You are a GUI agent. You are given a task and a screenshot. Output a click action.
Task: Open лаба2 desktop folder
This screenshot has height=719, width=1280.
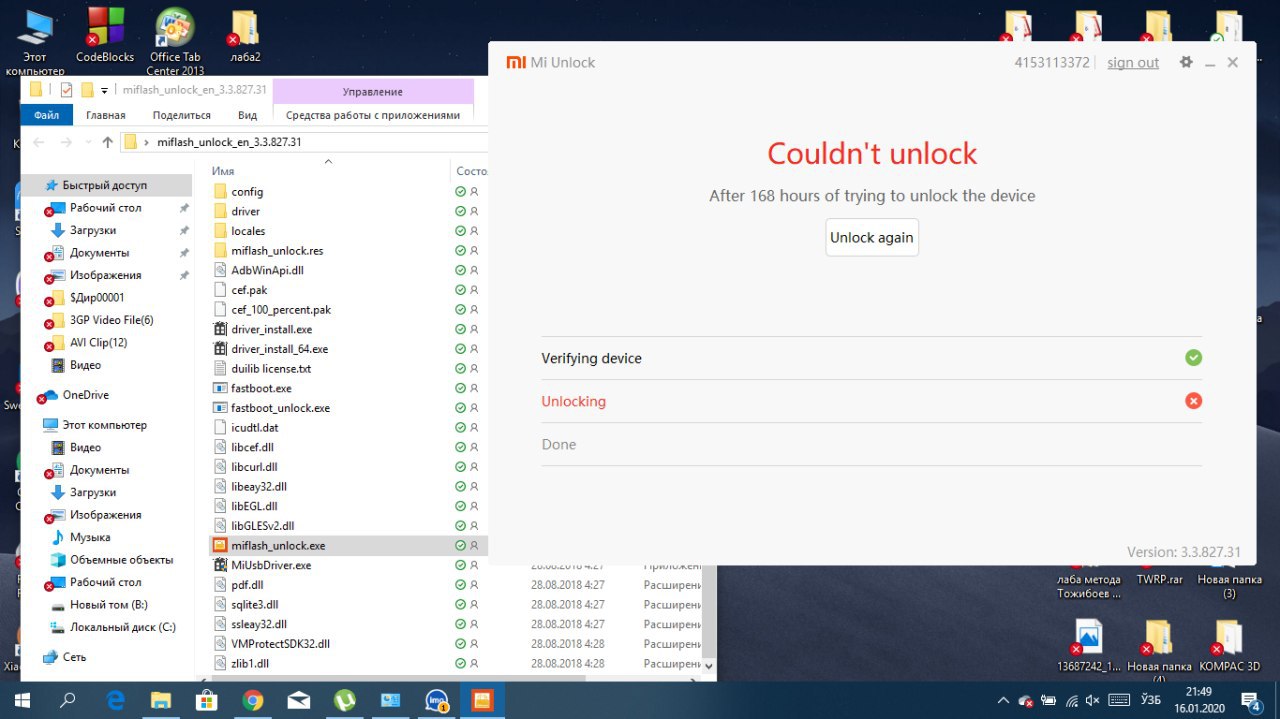tap(245, 36)
